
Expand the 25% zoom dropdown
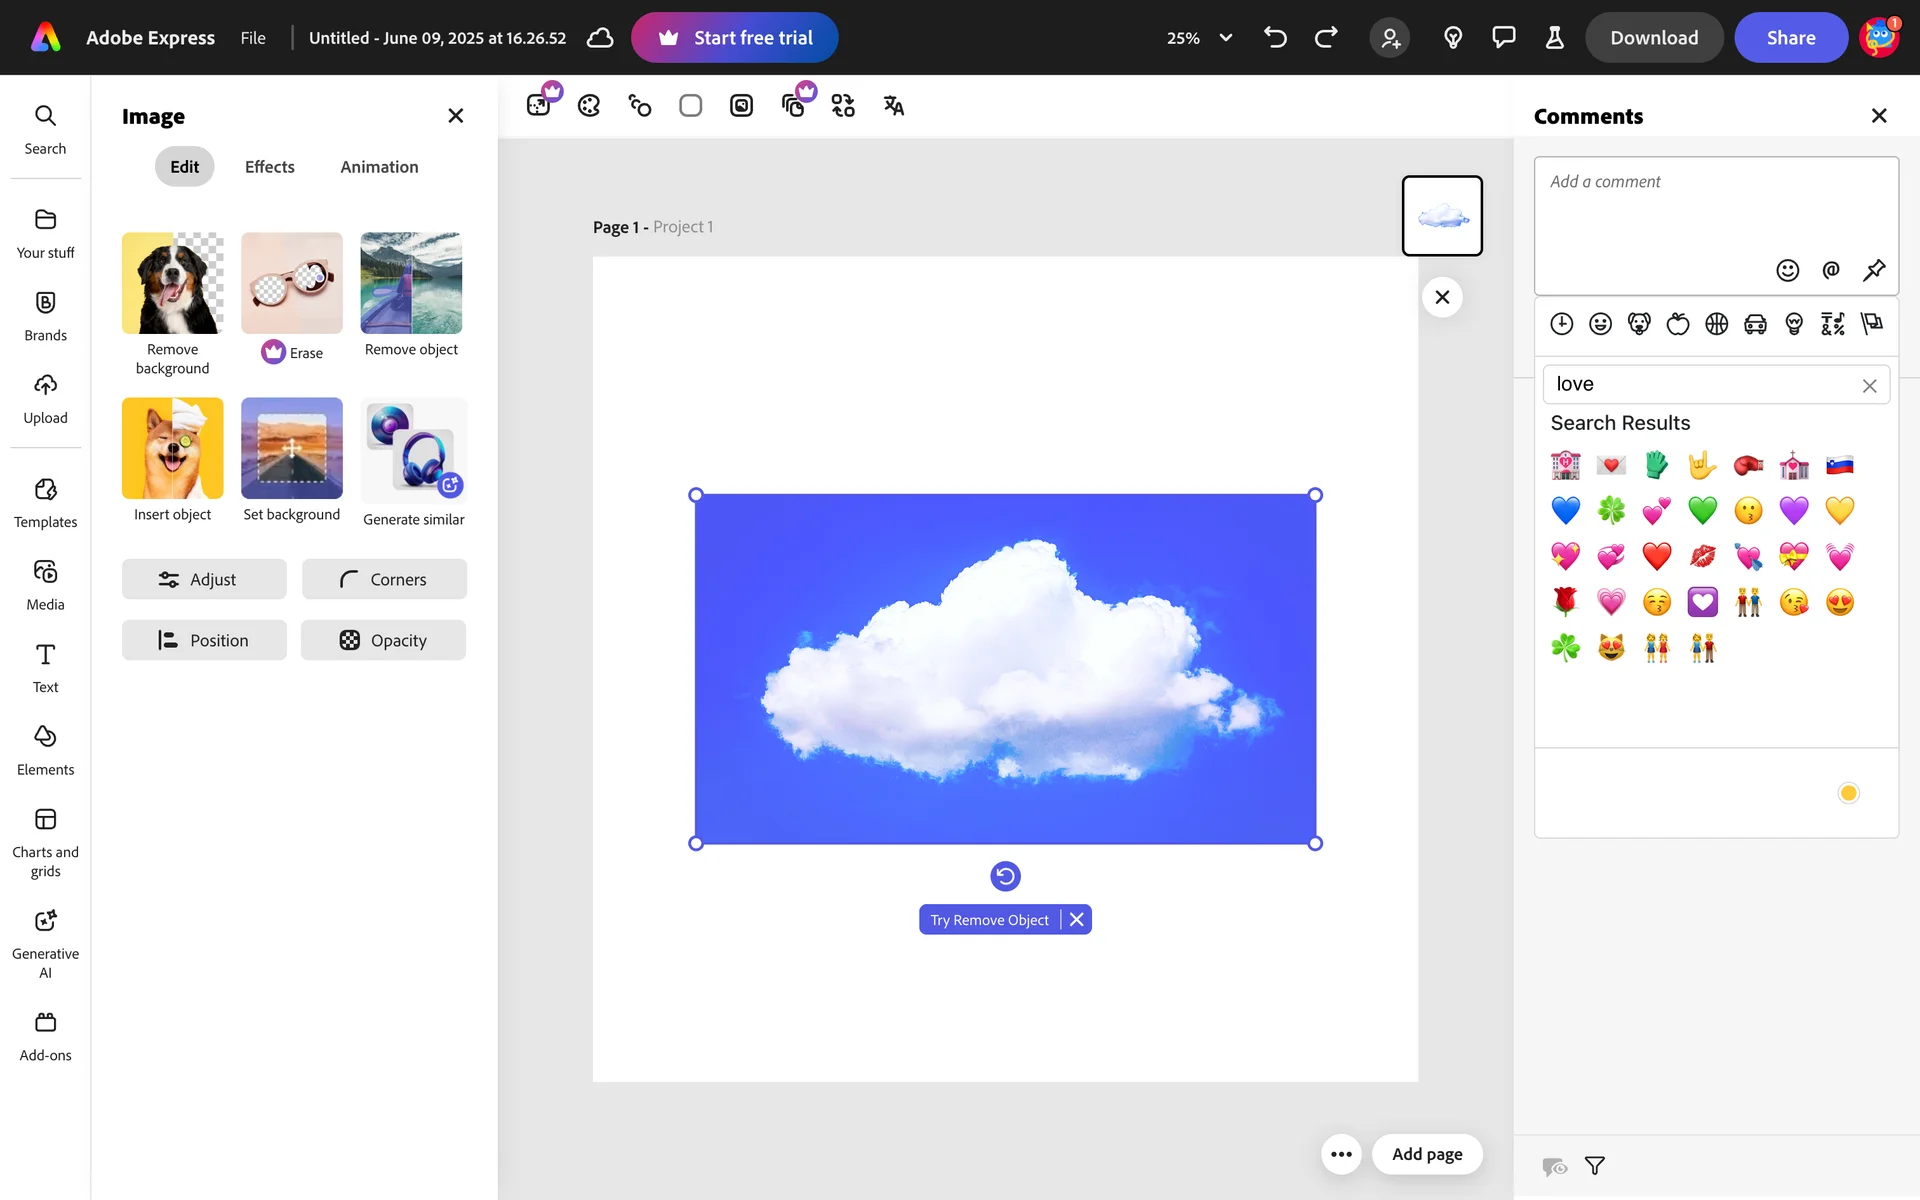point(1225,38)
